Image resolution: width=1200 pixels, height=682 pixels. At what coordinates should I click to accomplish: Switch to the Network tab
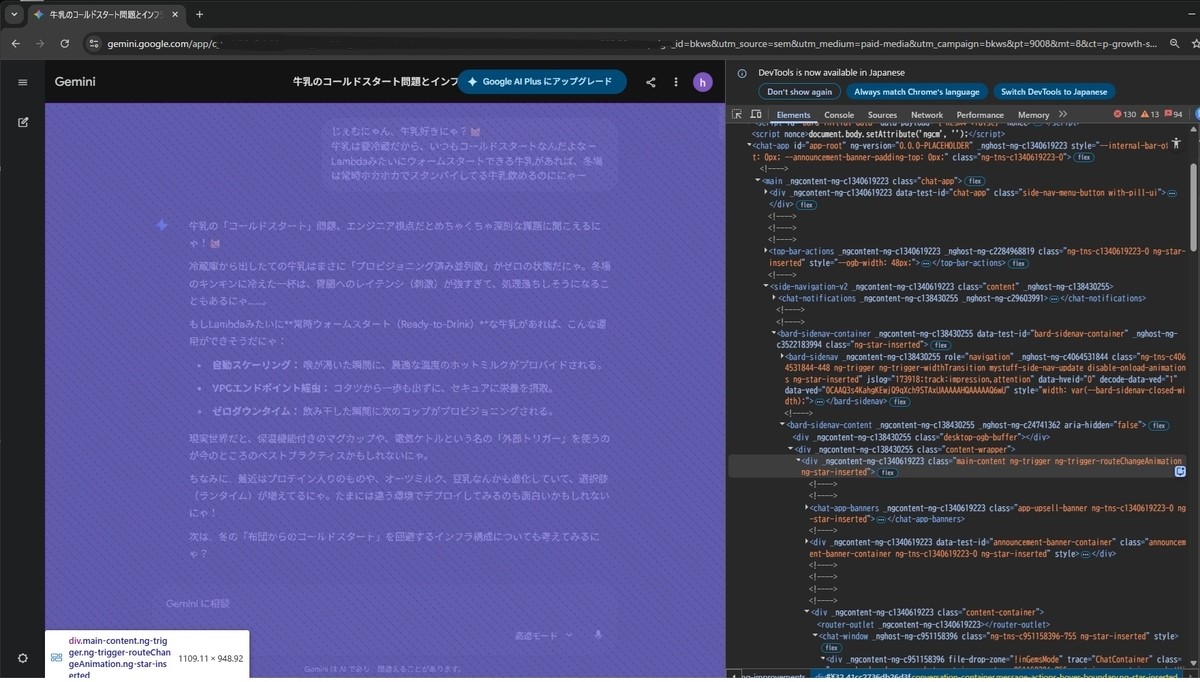[x=927, y=115]
